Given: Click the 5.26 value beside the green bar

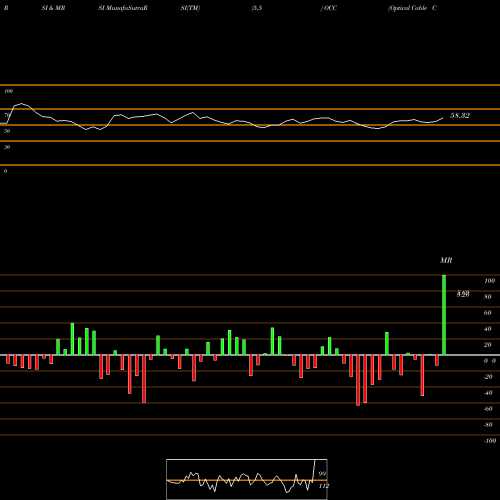Looking at the screenshot, I should point(463,294).
